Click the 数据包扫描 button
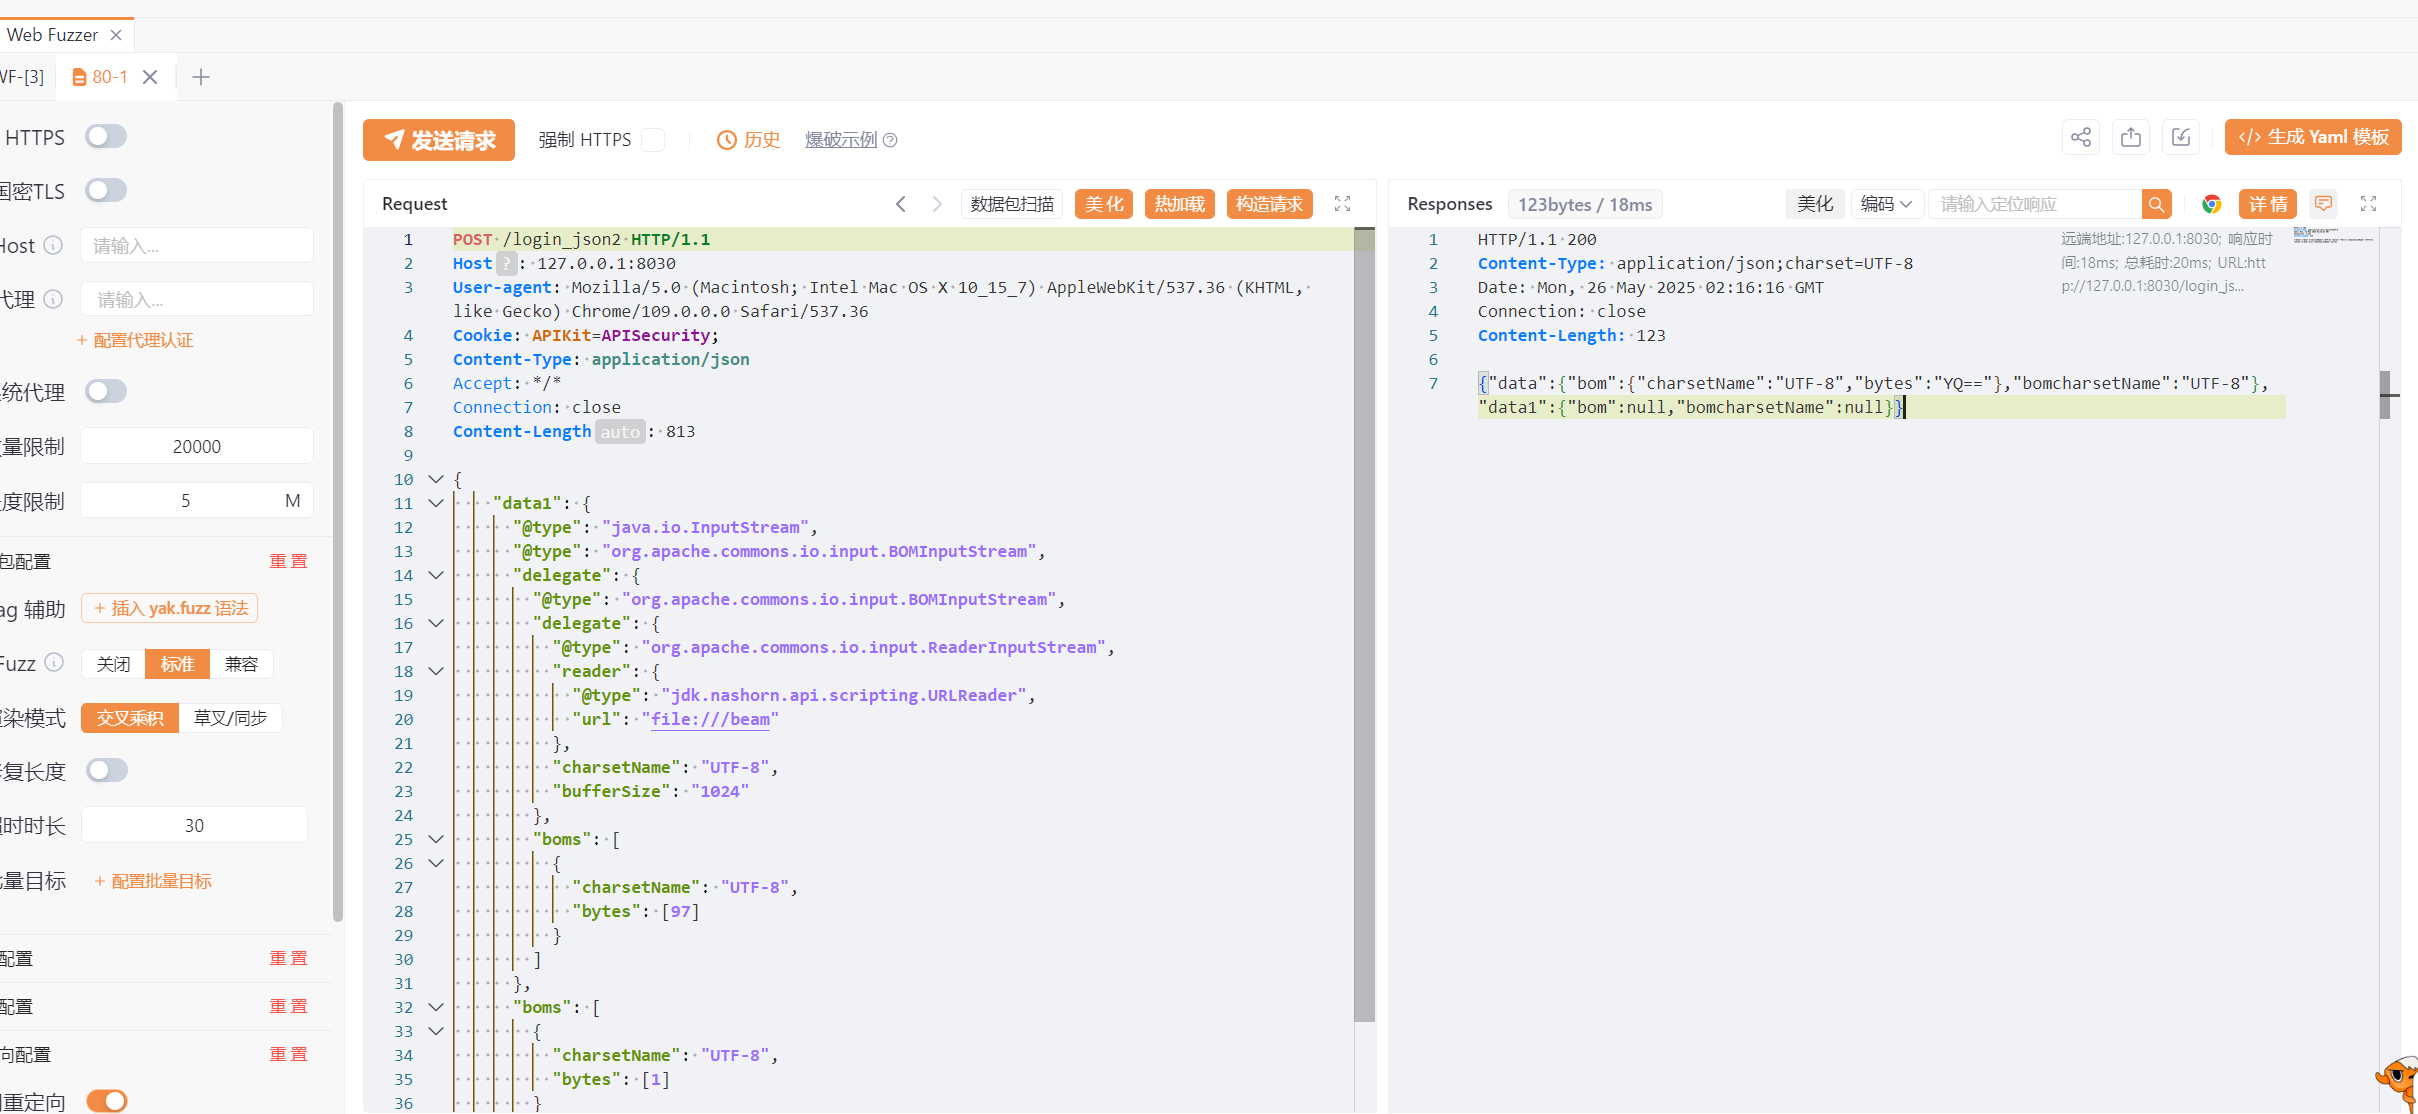The height and width of the screenshot is (1114, 2418). tap(1012, 204)
